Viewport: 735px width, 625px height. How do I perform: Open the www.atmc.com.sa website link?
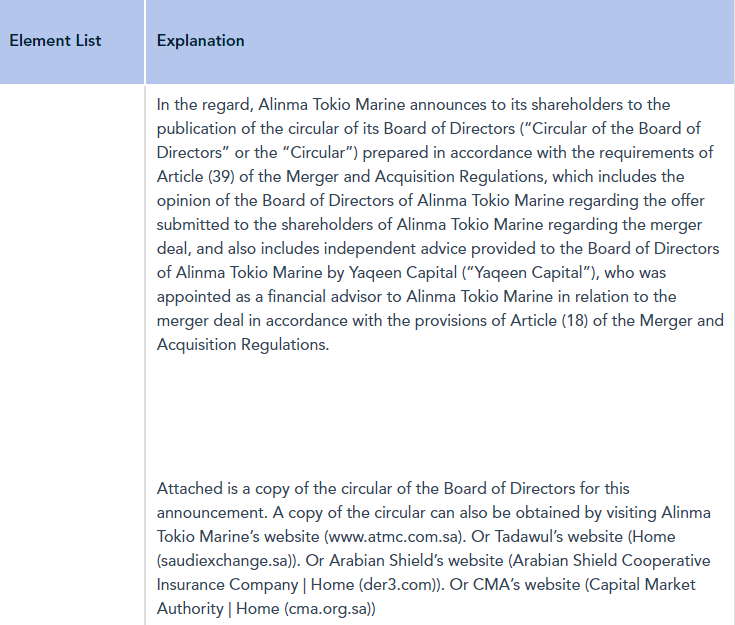click(x=393, y=536)
